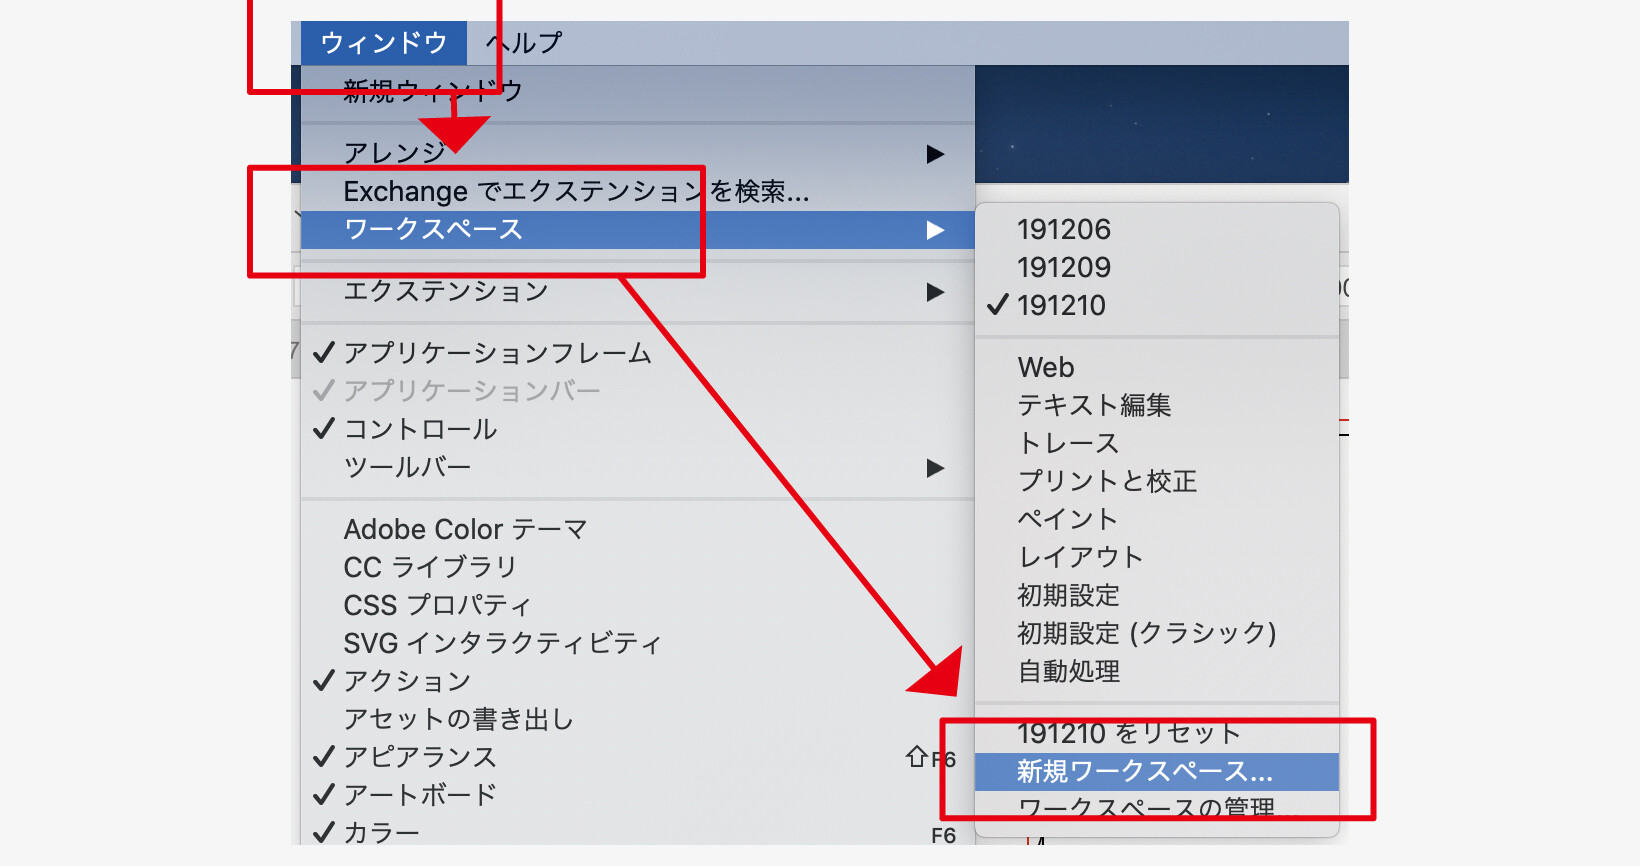This screenshot has width=1640, height=866.
Task: Click Exchange でエクステンションを検索...
Action: pos(576,192)
